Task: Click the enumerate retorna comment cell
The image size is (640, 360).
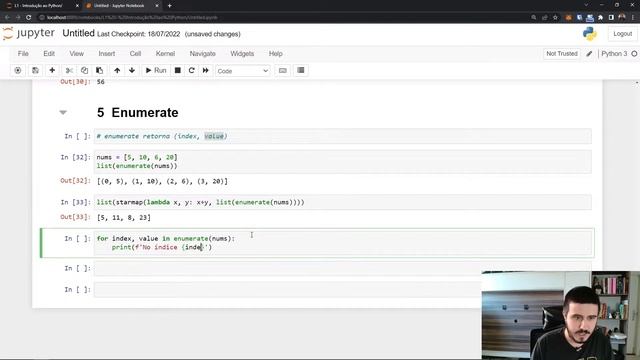Action: 342,136
